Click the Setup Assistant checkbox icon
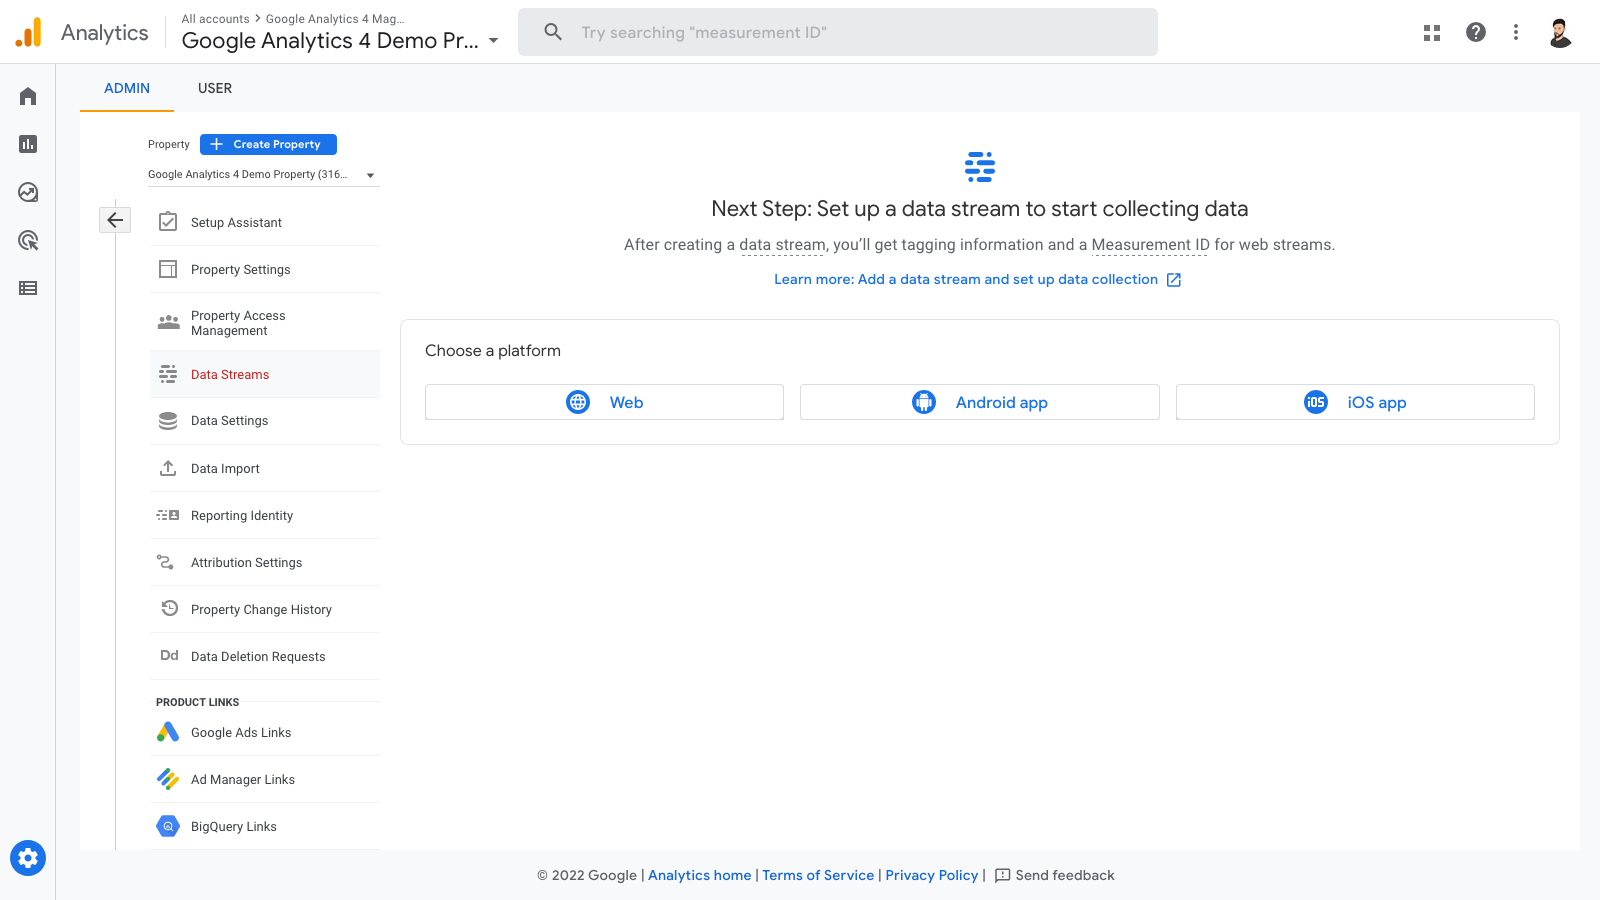The width and height of the screenshot is (1600, 900). [168, 222]
